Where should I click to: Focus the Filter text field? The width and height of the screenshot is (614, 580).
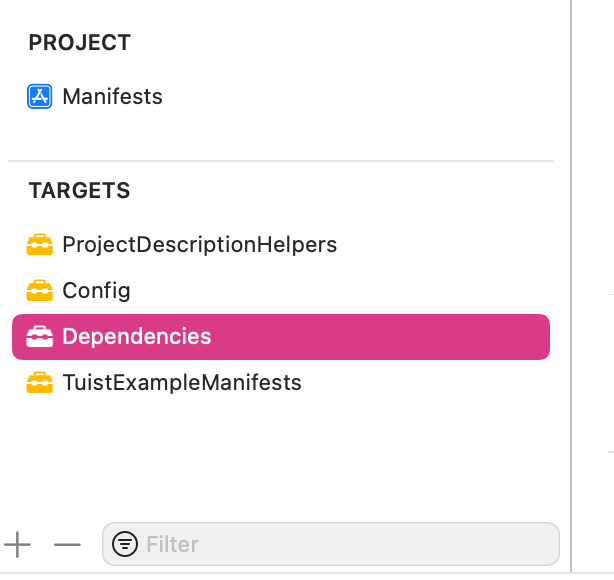340,544
